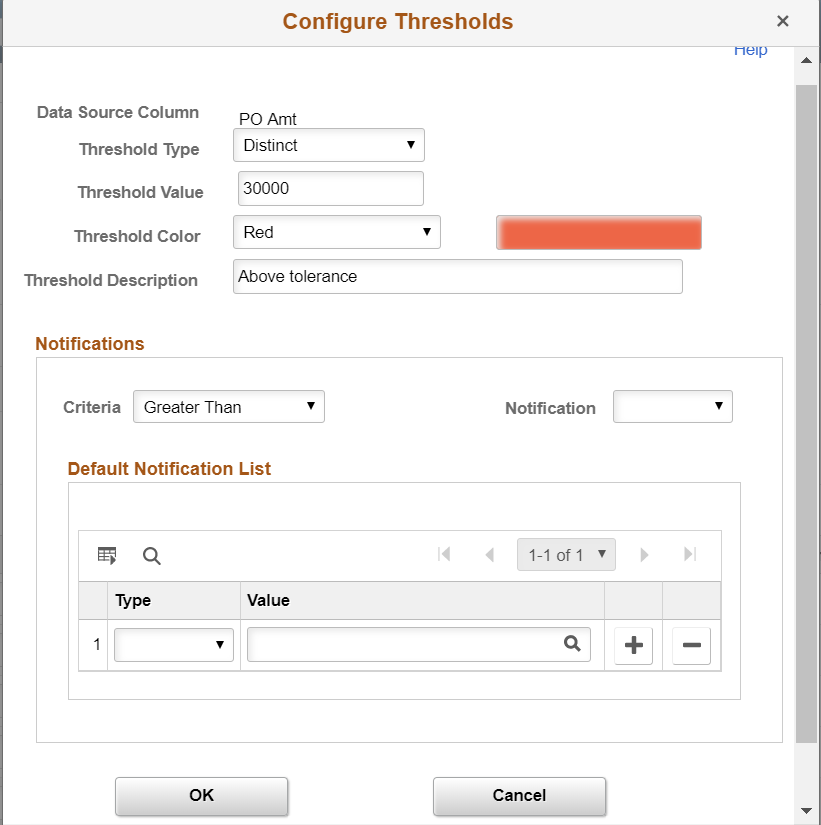Click the Cancel button

tap(519, 796)
